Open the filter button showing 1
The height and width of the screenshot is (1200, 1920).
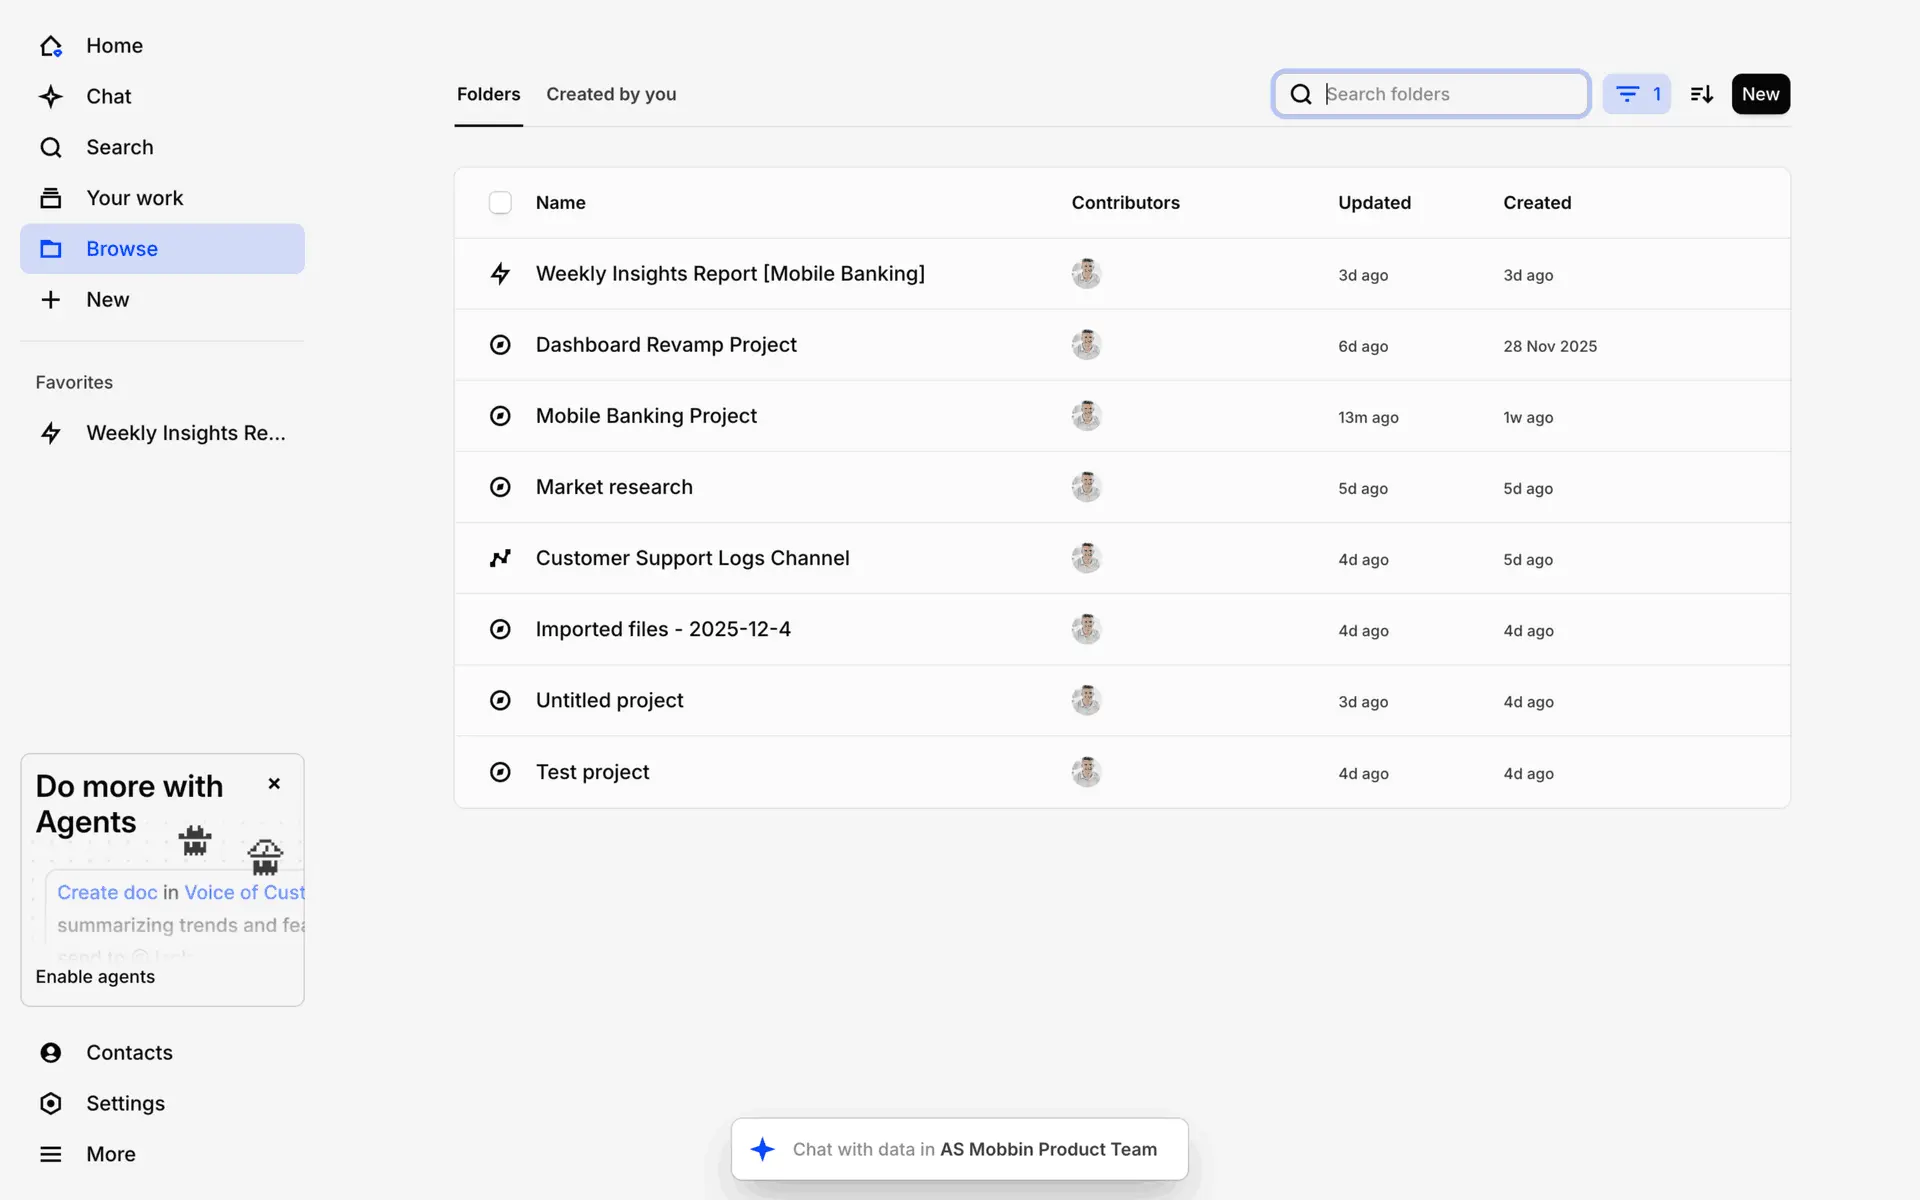(x=1636, y=94)
